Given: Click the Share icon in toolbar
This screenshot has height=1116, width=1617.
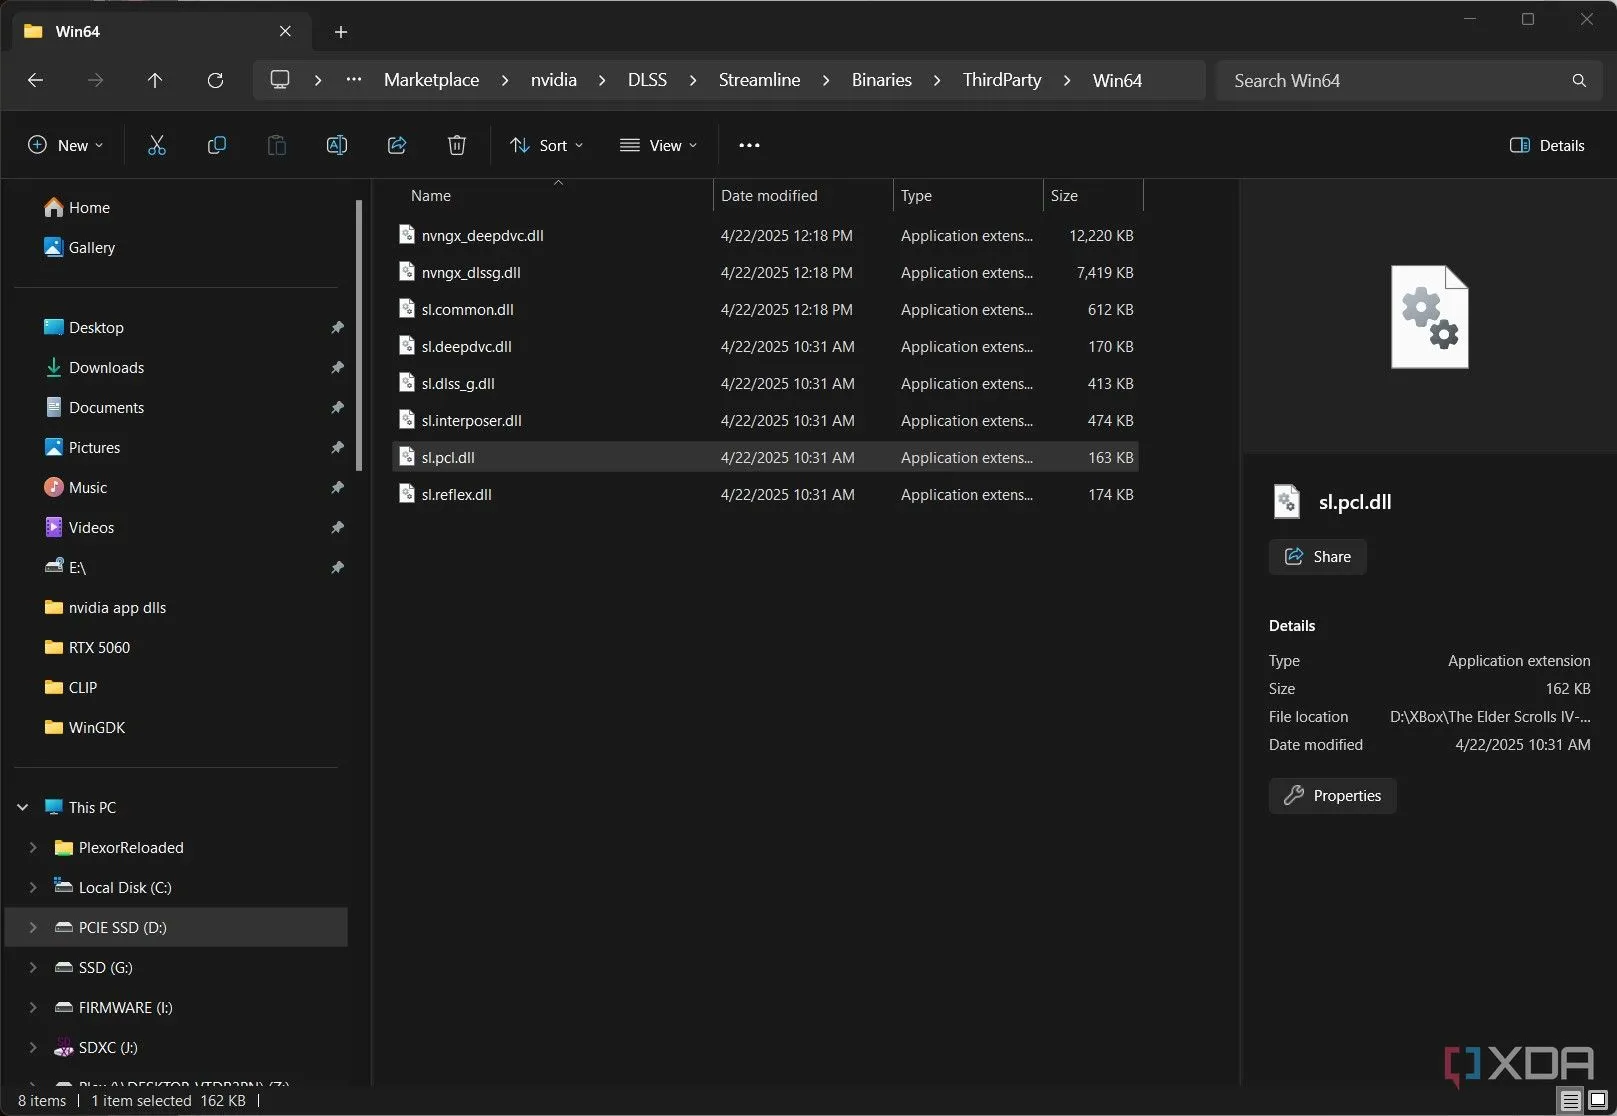Looking at the screenshot, I should [x=397, y=145].
